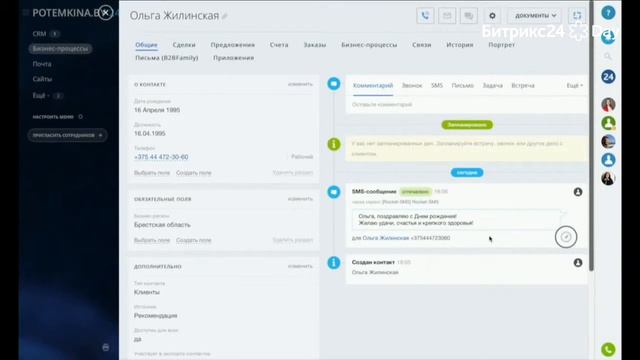Click the comment input field
Image resolution: width=640 pixels, height=360 pixels.
(x=467, y=105)
